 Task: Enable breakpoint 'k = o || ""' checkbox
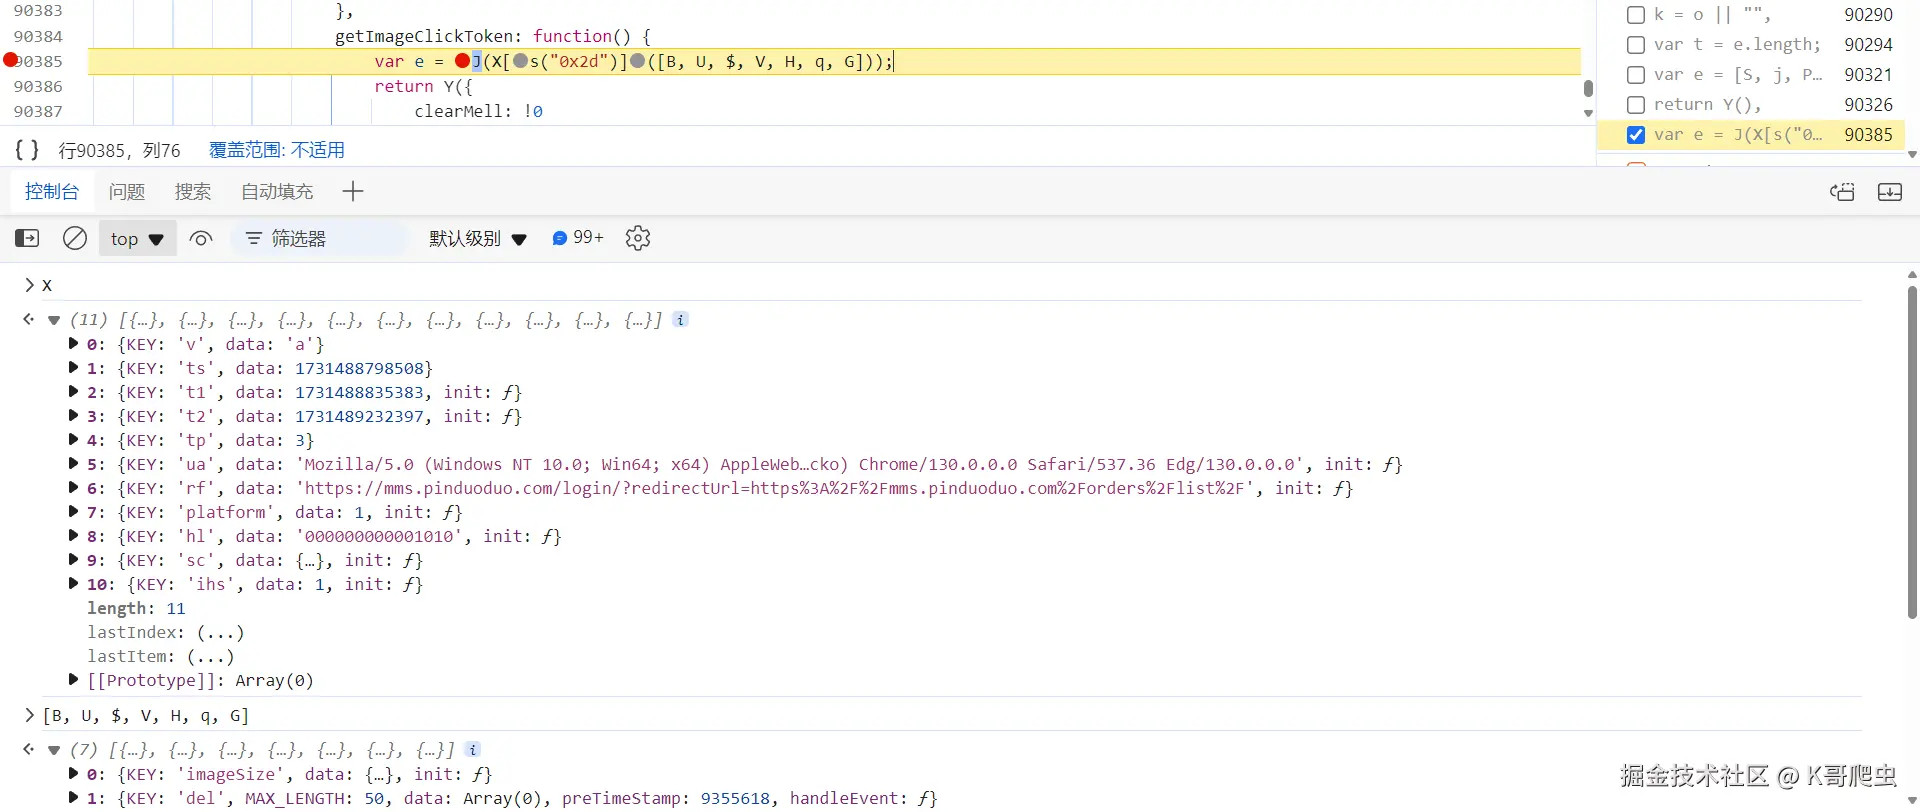[x=1636, y=15]
